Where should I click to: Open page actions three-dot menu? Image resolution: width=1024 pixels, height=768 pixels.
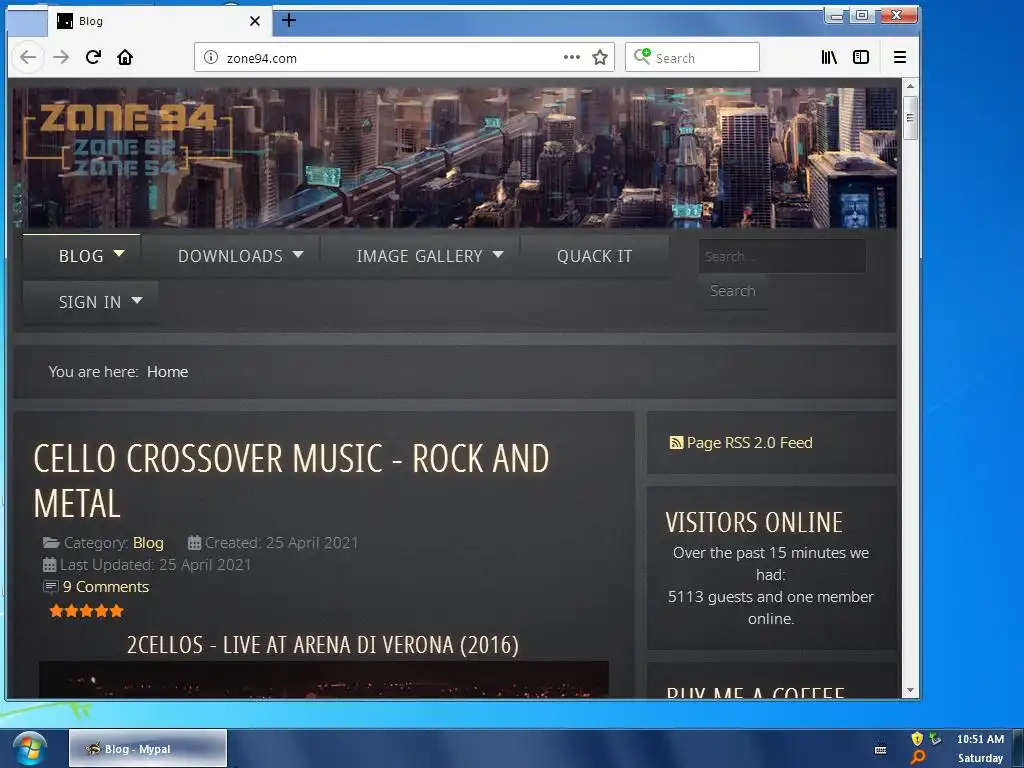[571, 57]
